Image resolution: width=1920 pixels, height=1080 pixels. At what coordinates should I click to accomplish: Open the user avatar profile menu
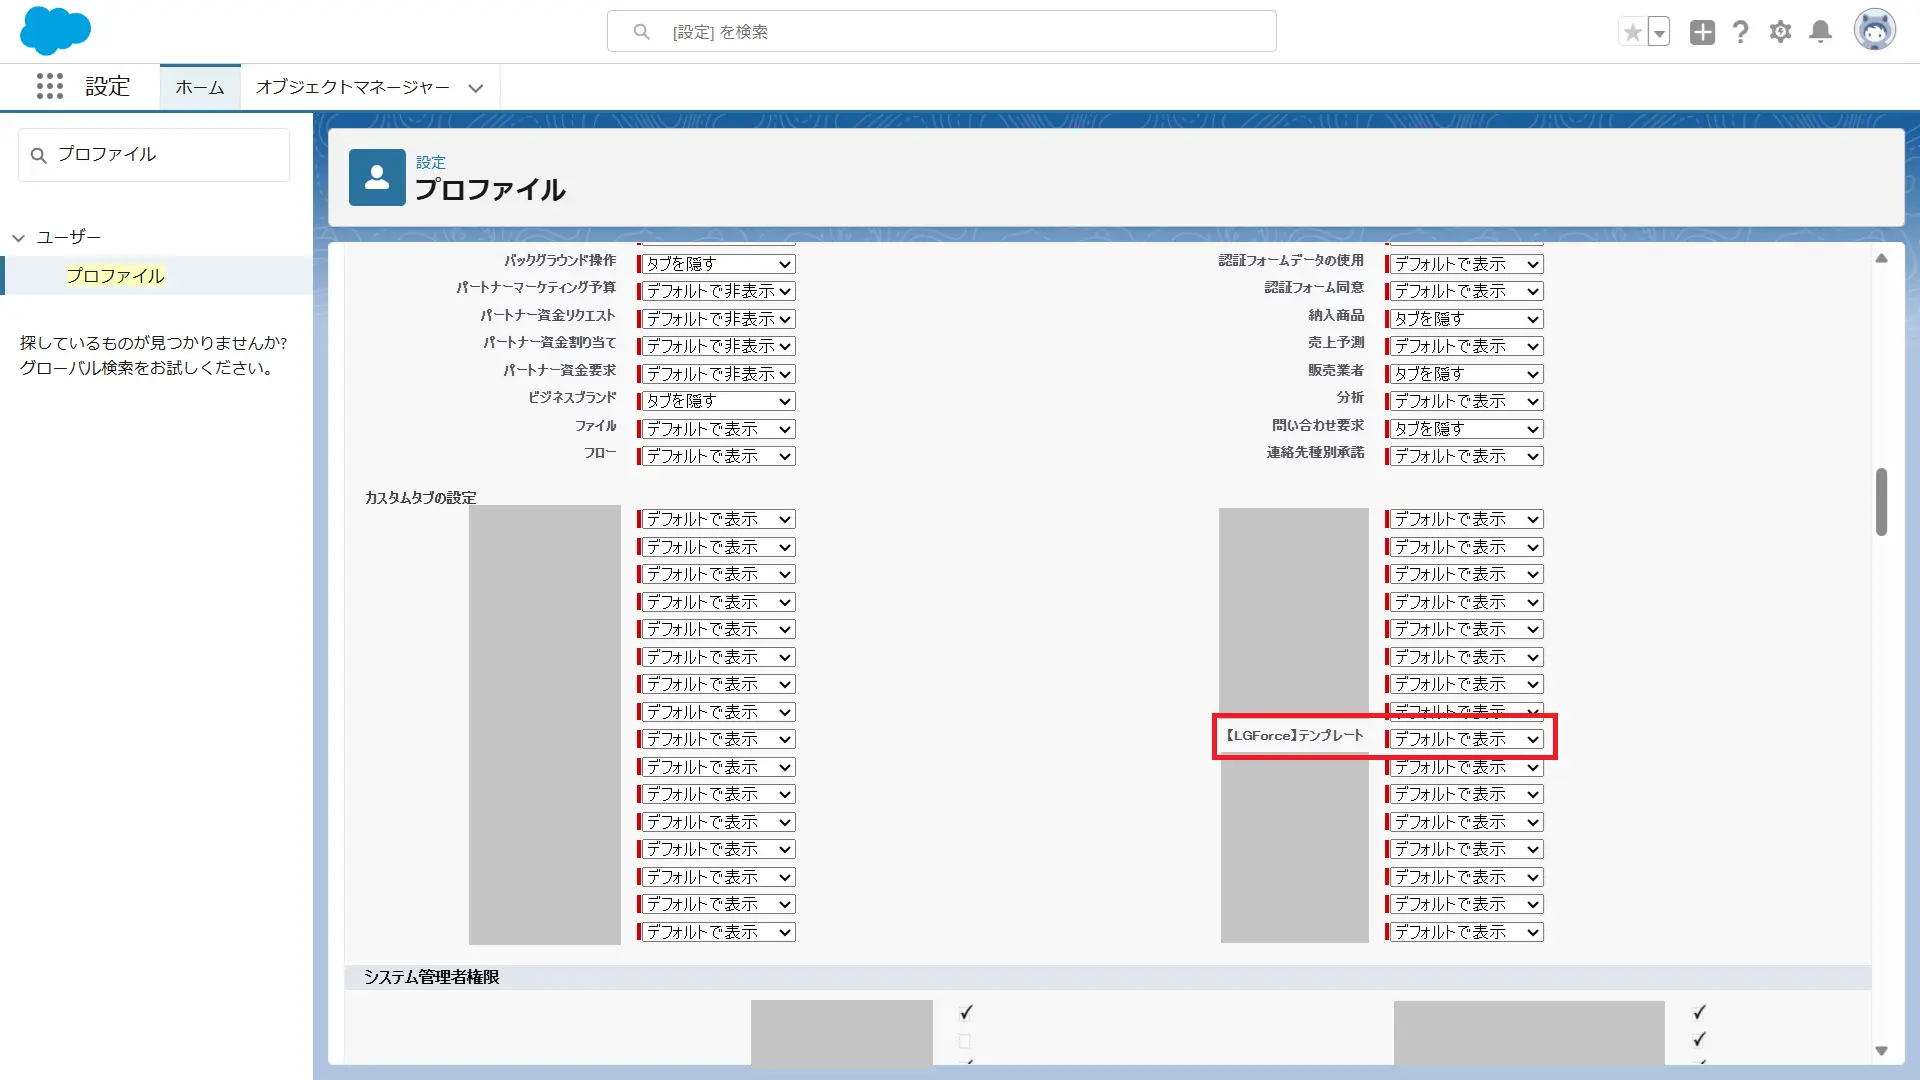(x=1874, y=31)
